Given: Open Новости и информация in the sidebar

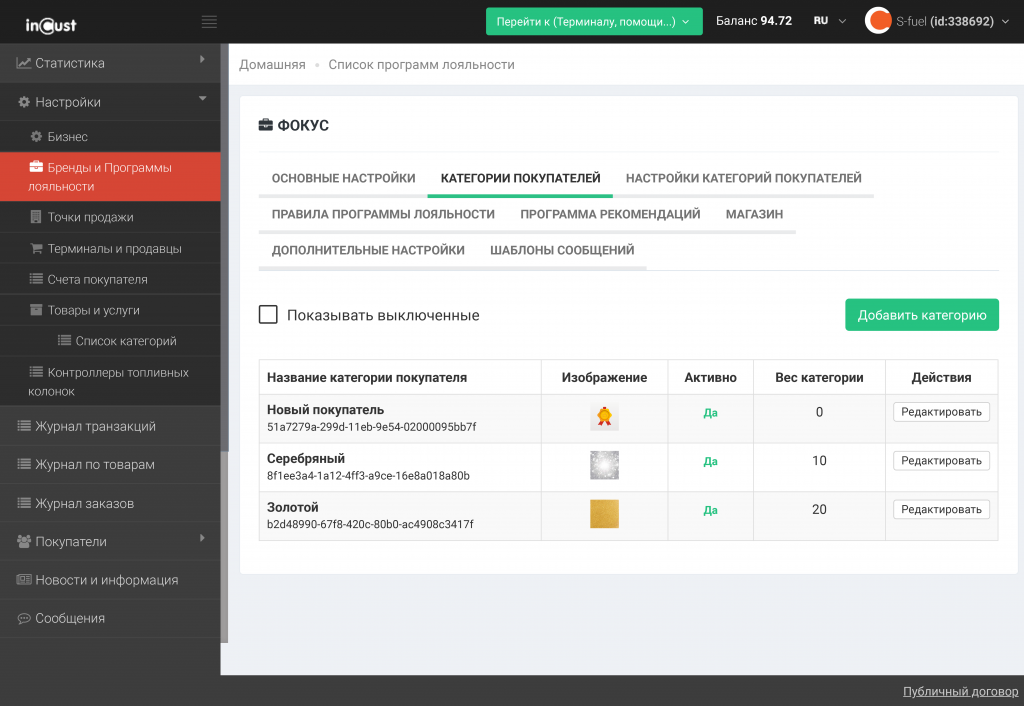Looking at the screenshot, I should click(x=106, y=580).
